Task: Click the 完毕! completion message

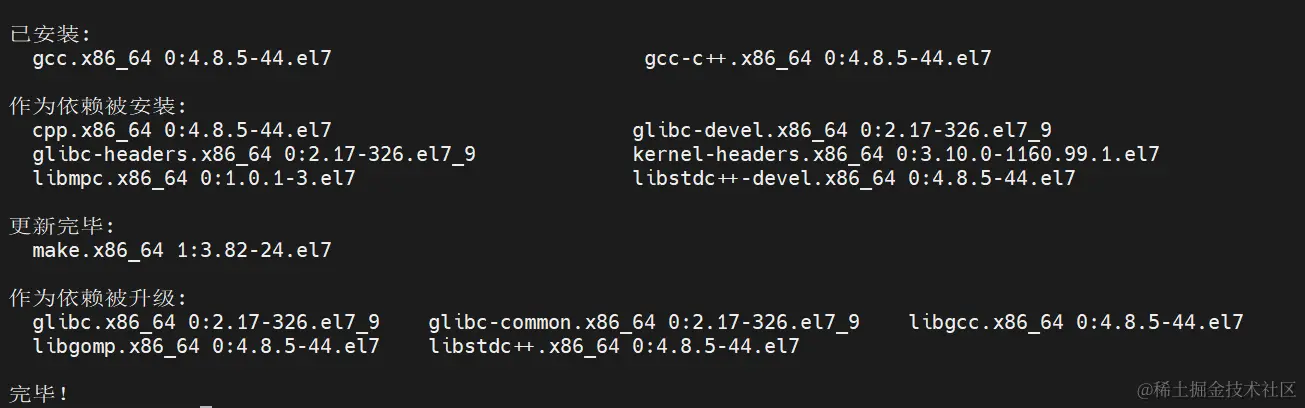Action: (x=40, y=393)
